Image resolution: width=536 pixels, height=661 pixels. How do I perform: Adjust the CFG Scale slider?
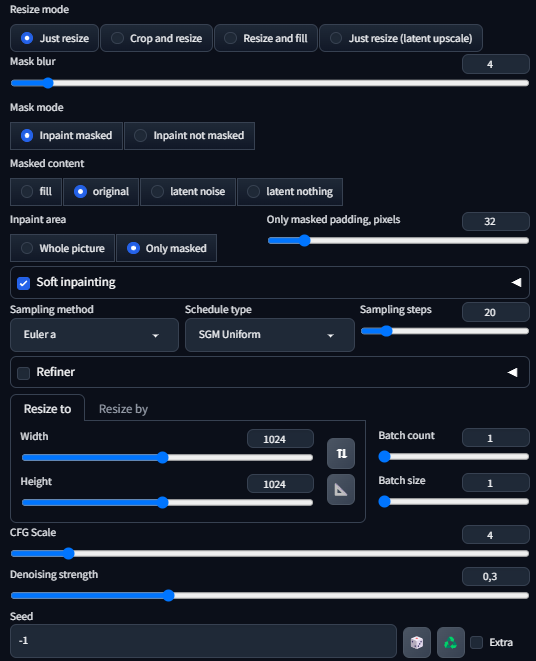click(x=270, y=554)
